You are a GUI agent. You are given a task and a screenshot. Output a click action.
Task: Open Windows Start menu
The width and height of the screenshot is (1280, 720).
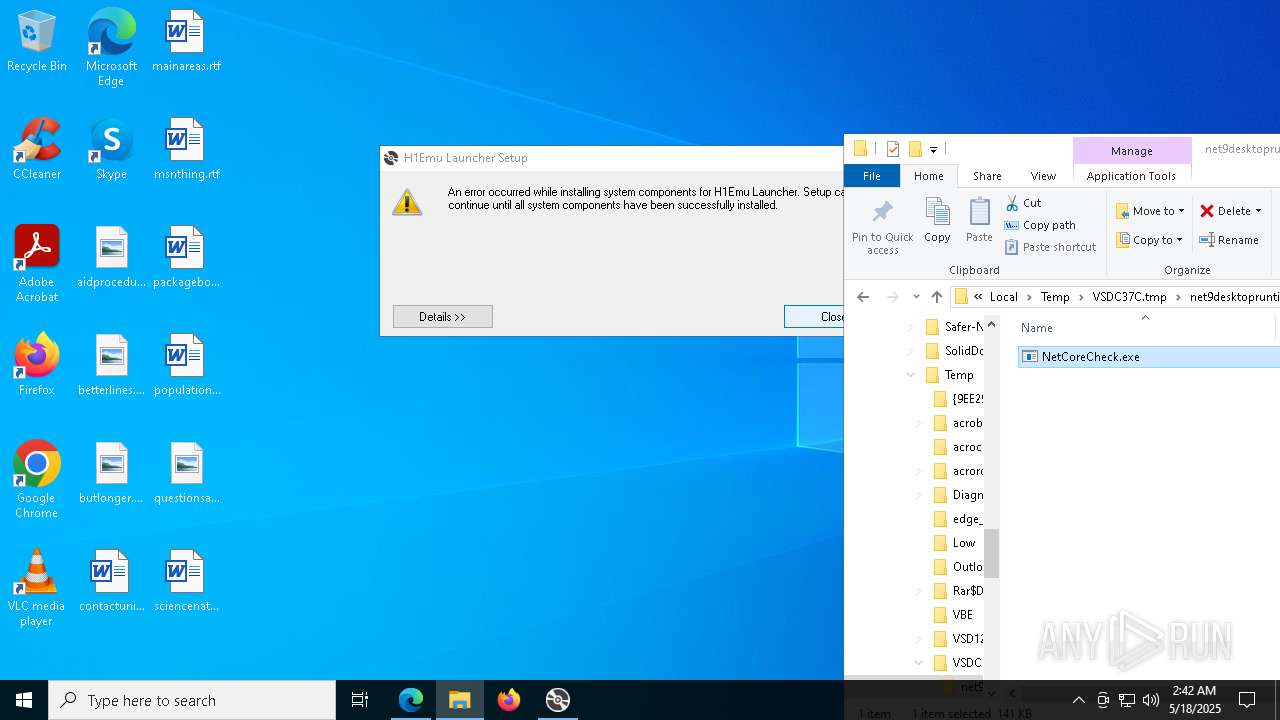[x=24, y=700]
